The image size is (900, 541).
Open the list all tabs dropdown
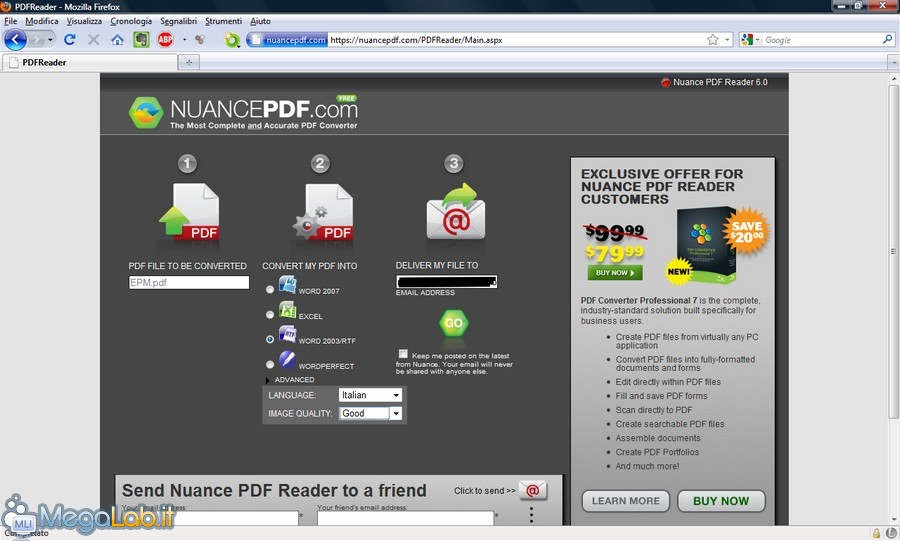[x=893, y=62]
